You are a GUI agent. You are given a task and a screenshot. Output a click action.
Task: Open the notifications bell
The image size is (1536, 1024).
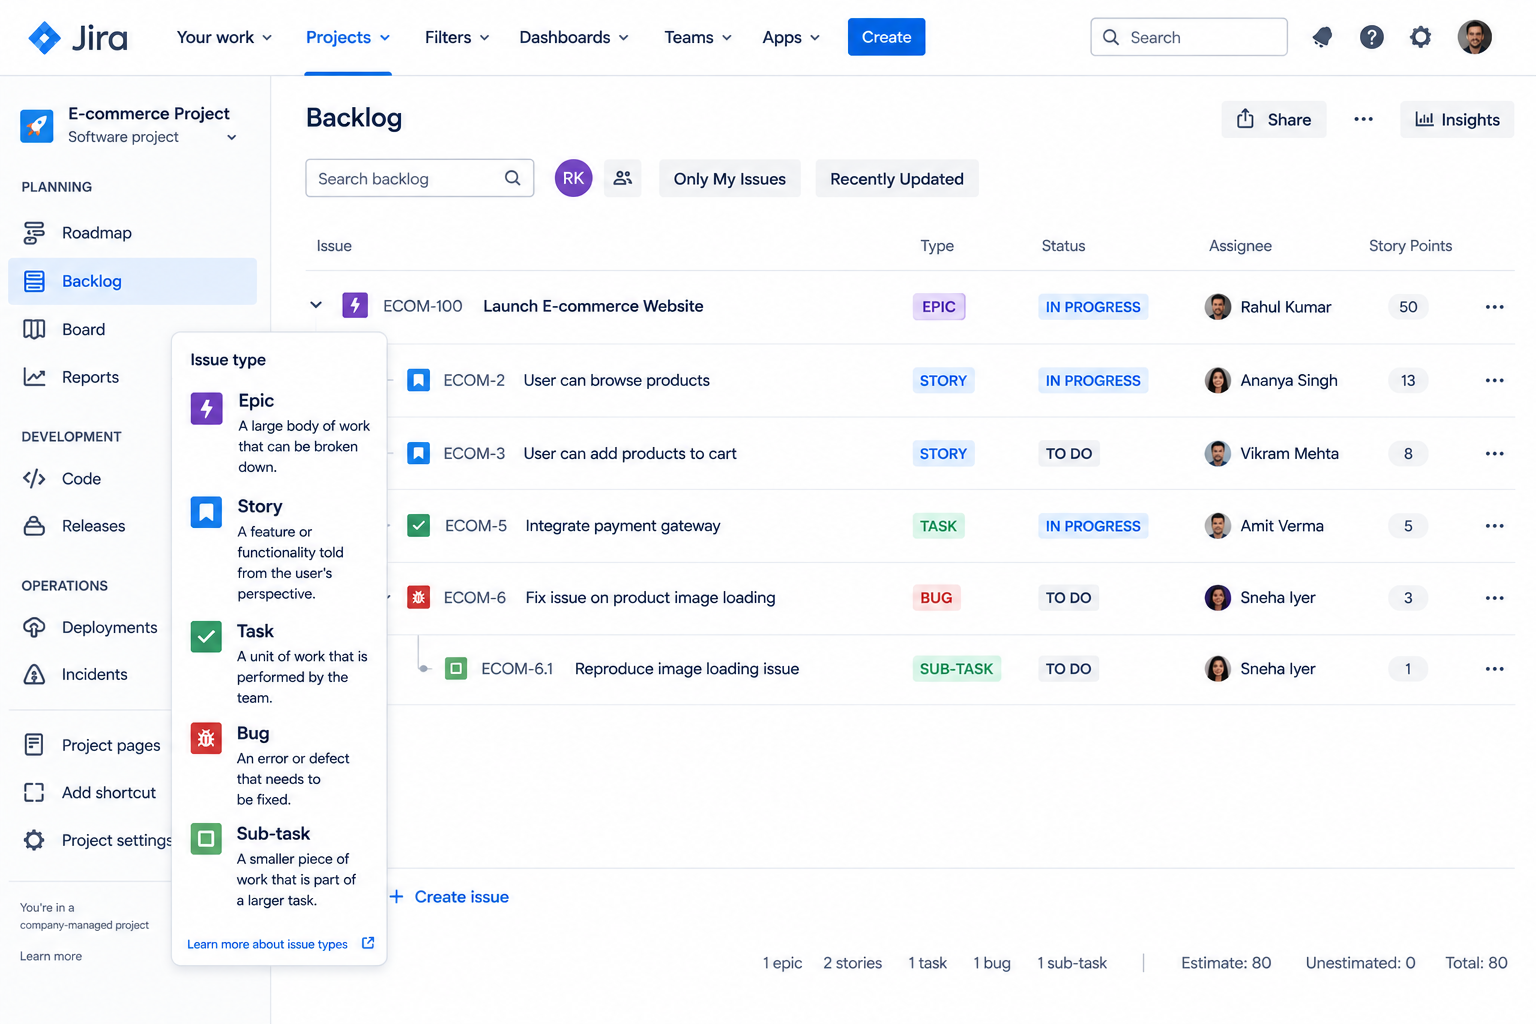[x=1322, y=37]
